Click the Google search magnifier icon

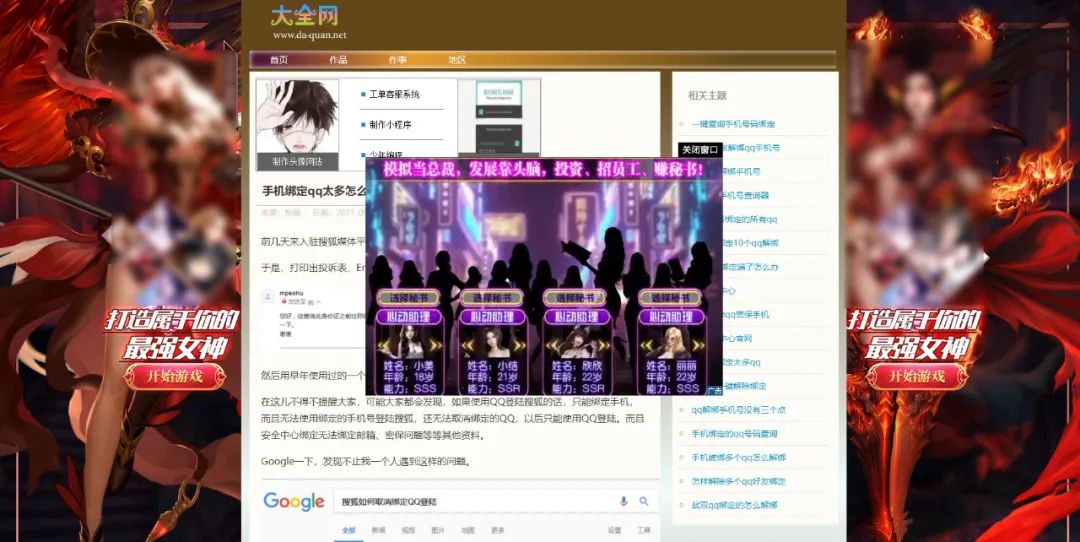coord(644,501)
